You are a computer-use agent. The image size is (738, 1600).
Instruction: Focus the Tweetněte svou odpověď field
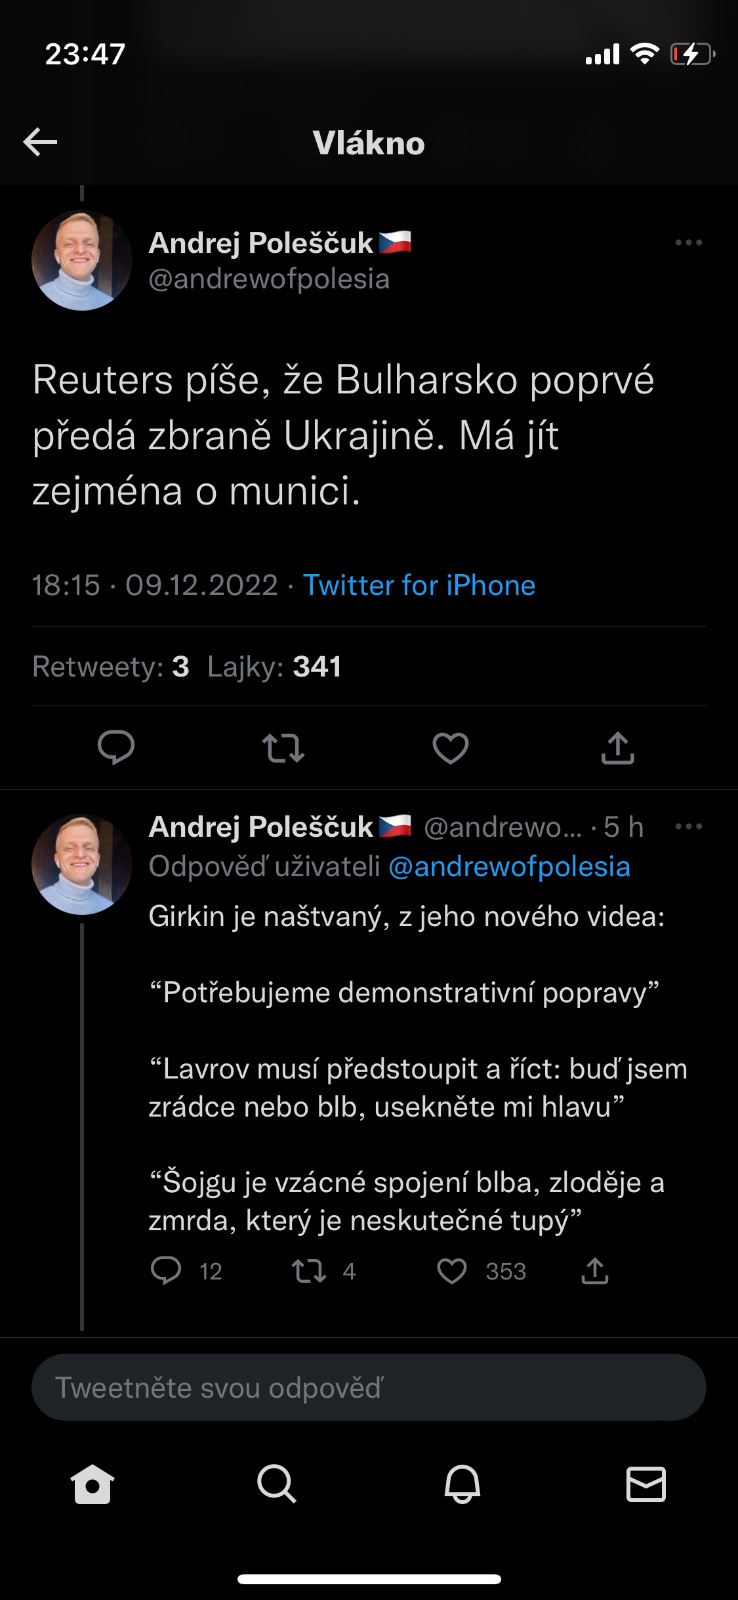click(x=369, y=1387)
